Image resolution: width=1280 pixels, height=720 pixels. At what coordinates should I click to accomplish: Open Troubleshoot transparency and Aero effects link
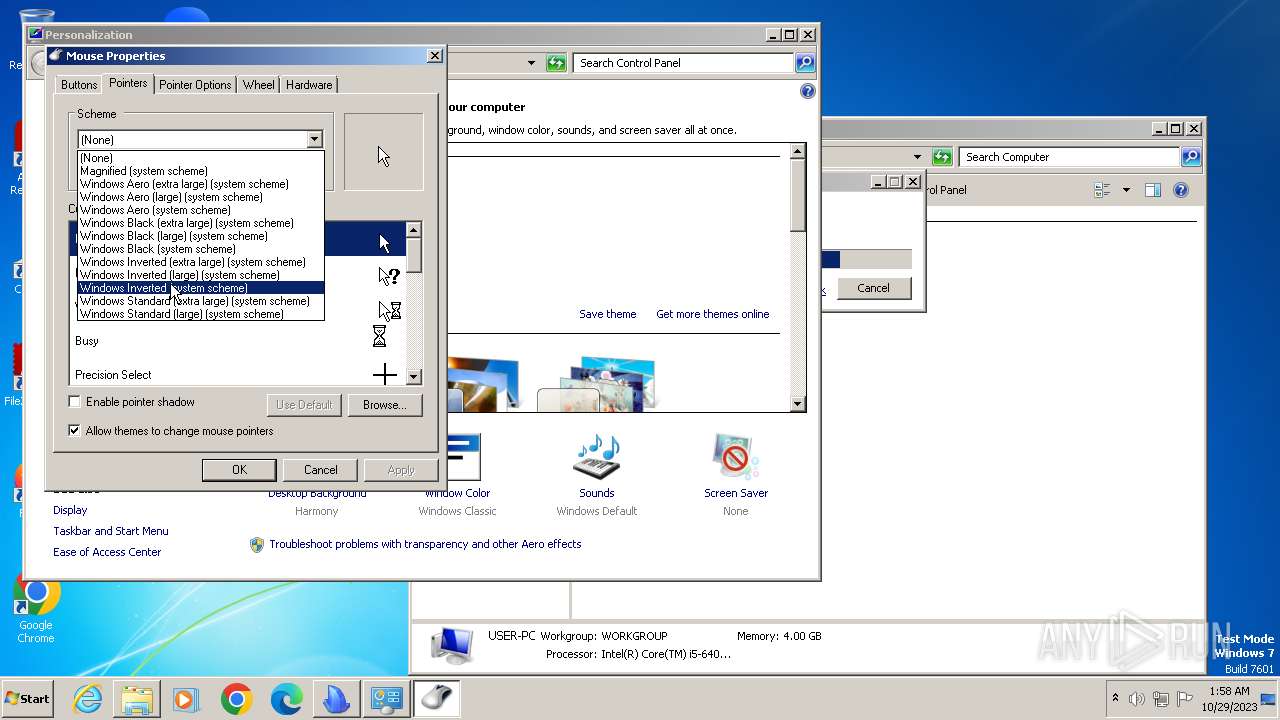[425, 544]
